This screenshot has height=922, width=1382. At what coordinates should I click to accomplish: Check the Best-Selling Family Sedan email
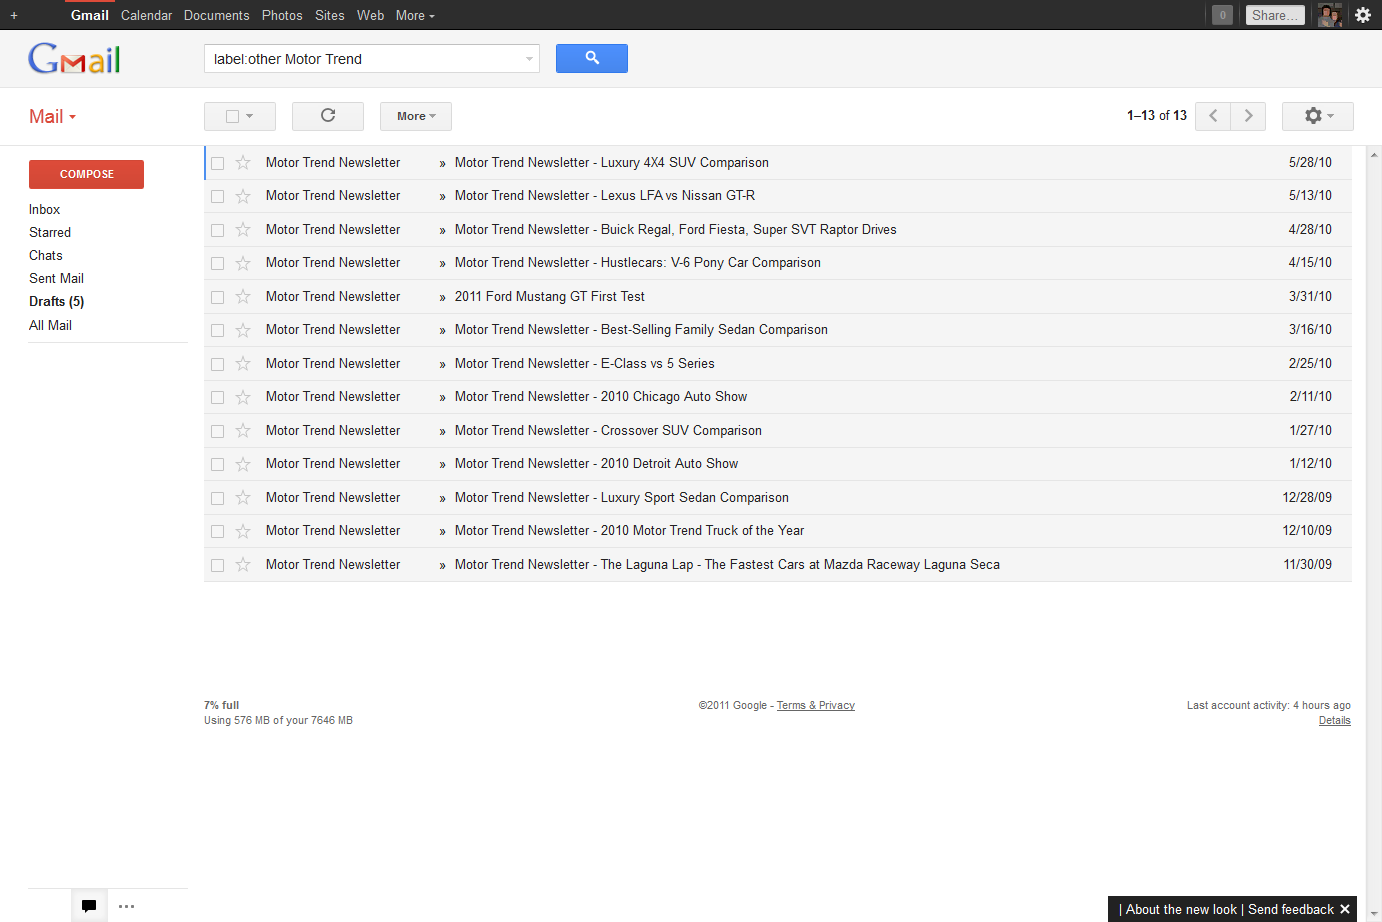[x=217, y=330]
